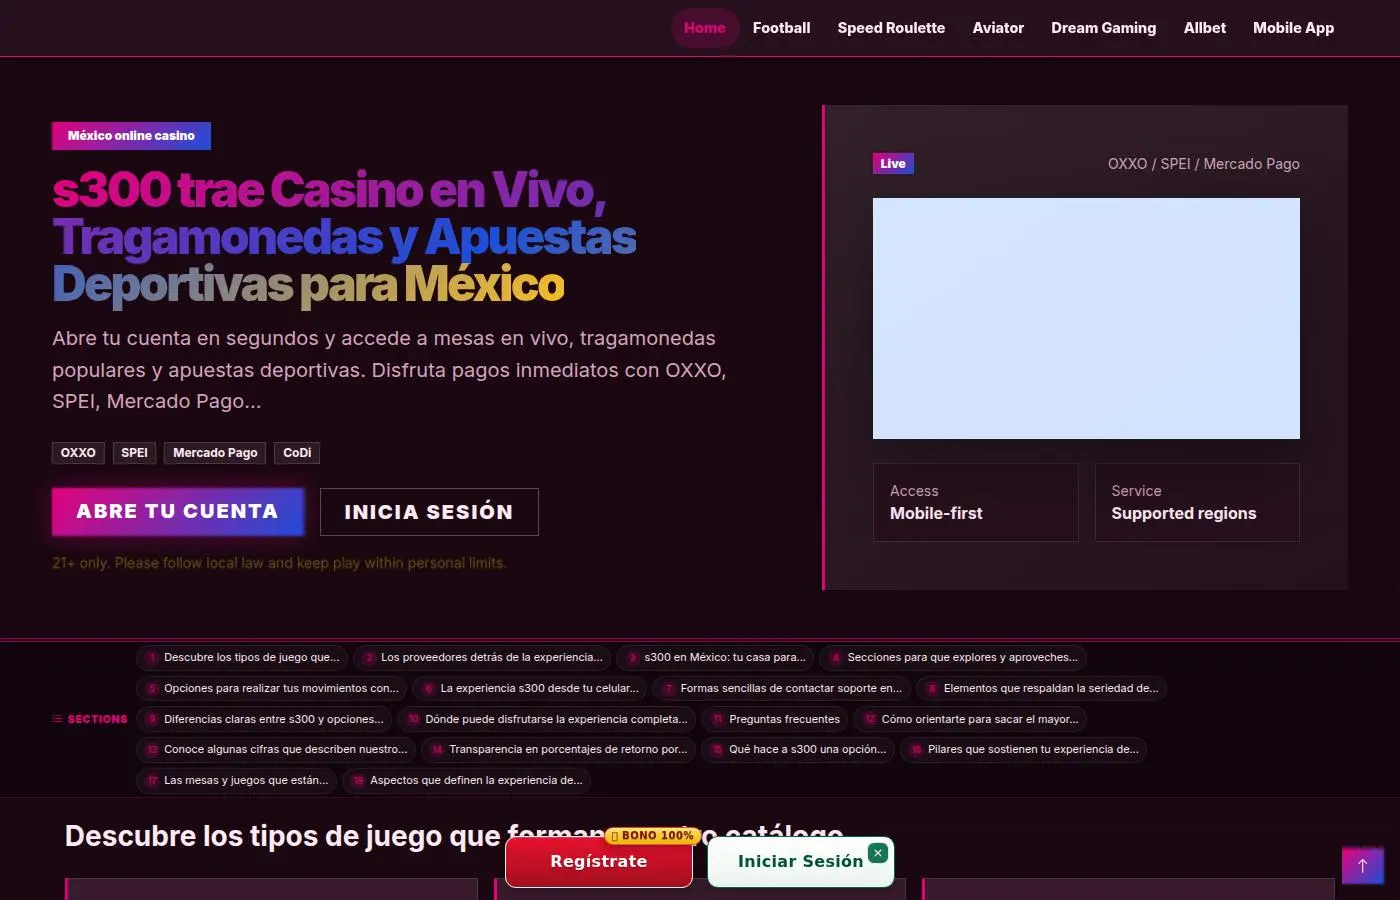Go to section 8 Elementos que respaldan la seriedad
This screenshot has height=900, width=1400.
click(1041, 689)
